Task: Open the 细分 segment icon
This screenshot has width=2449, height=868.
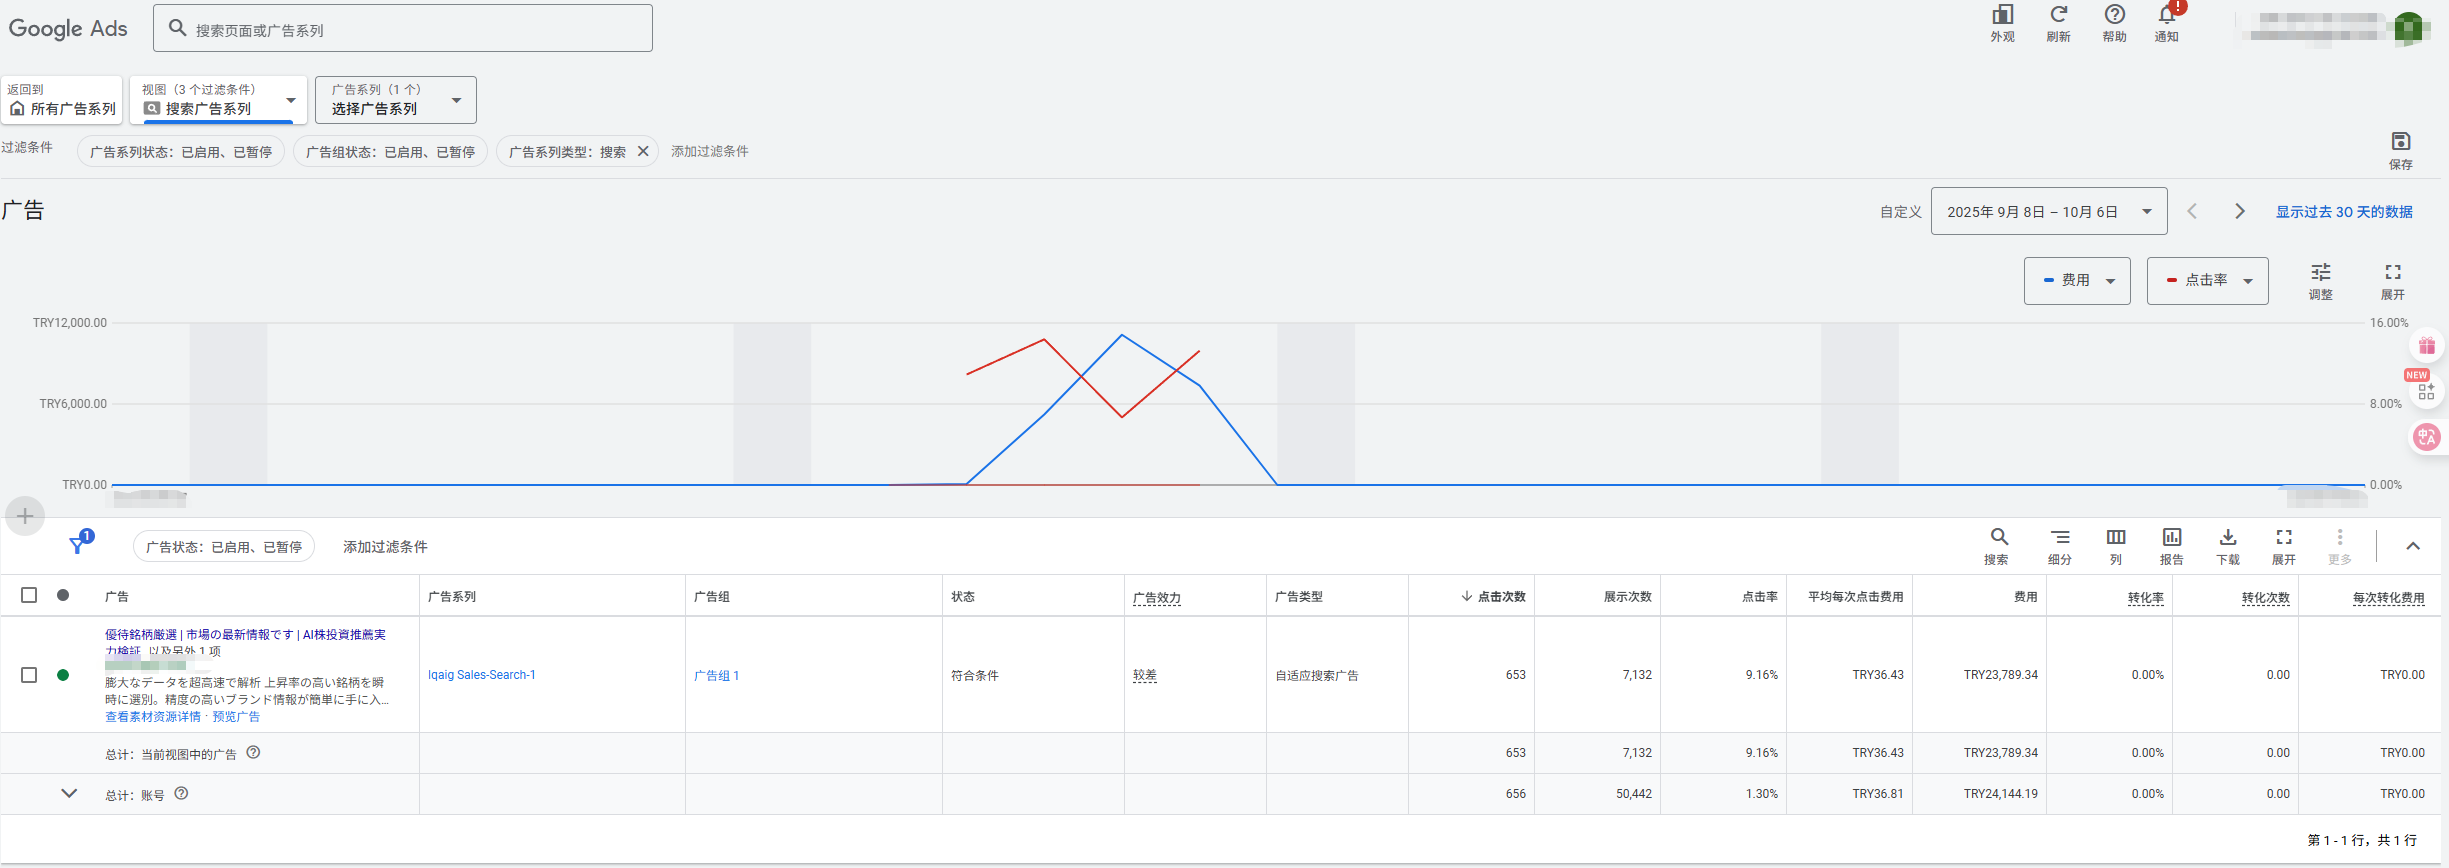Action: [2060, 538]
